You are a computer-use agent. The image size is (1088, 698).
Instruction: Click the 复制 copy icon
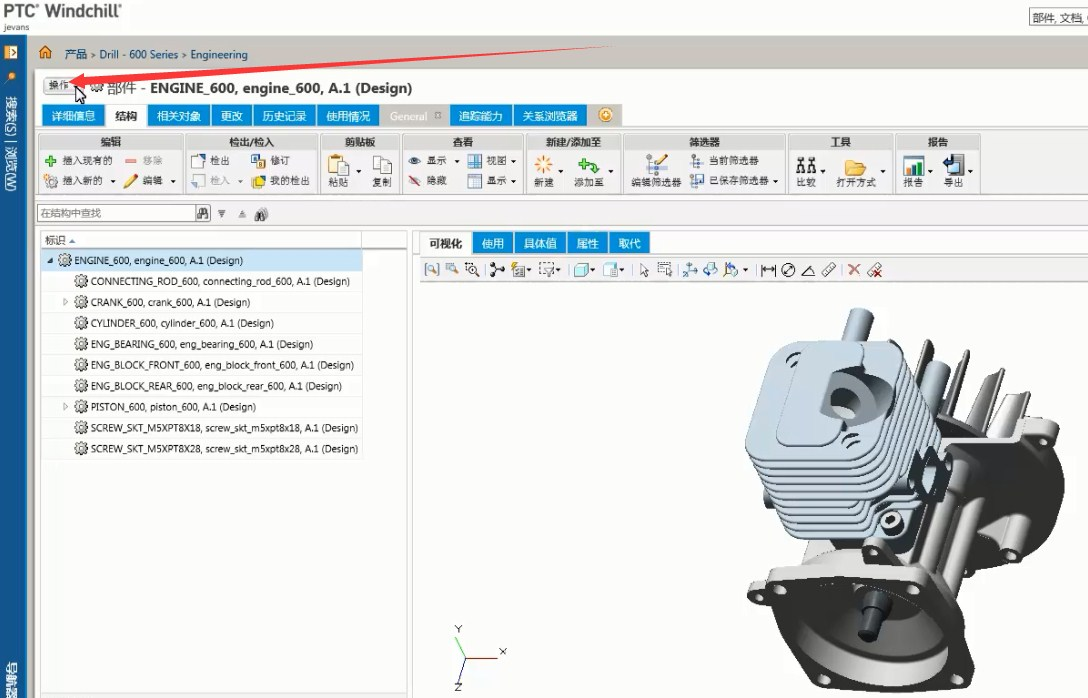[x=382, y=165]
